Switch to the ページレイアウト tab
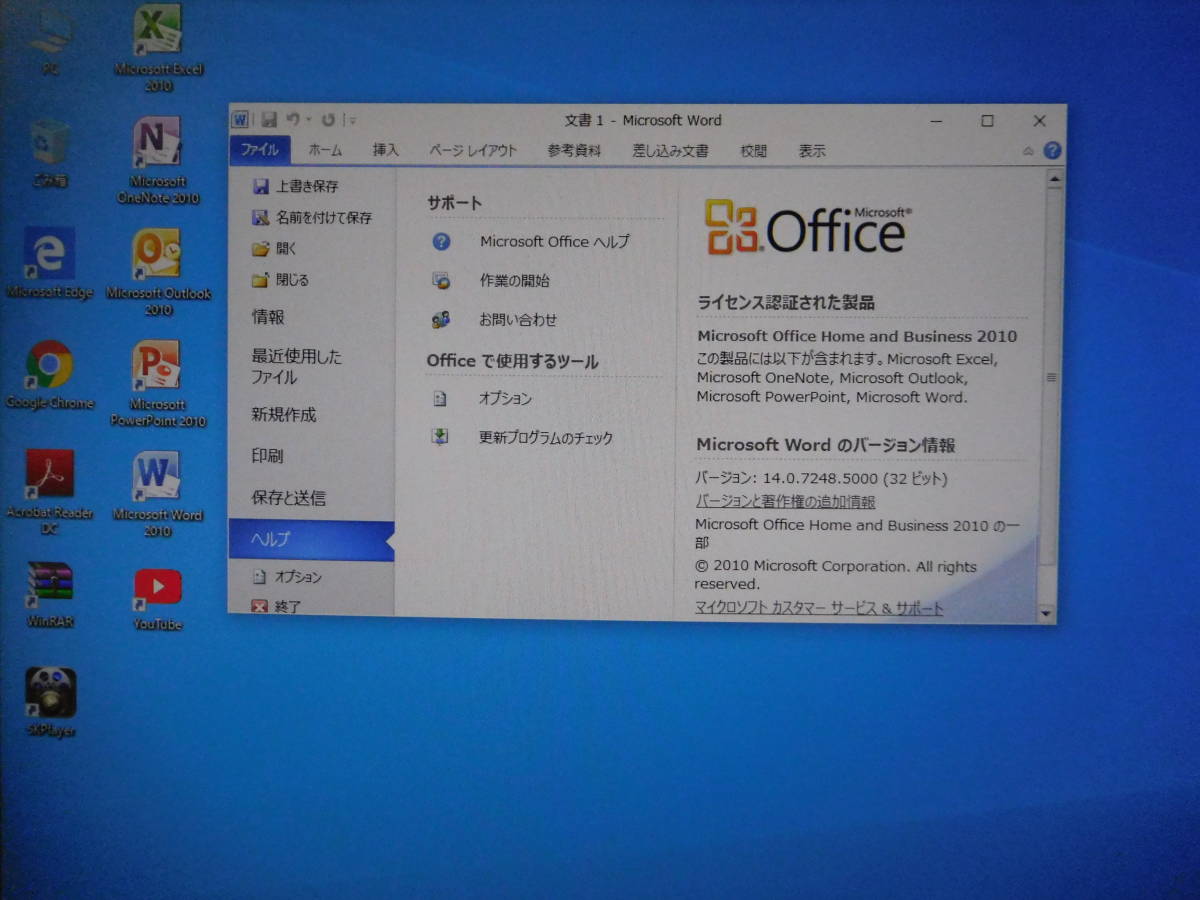The height and width of the screenshot is (900, 1200). [473, 151]
